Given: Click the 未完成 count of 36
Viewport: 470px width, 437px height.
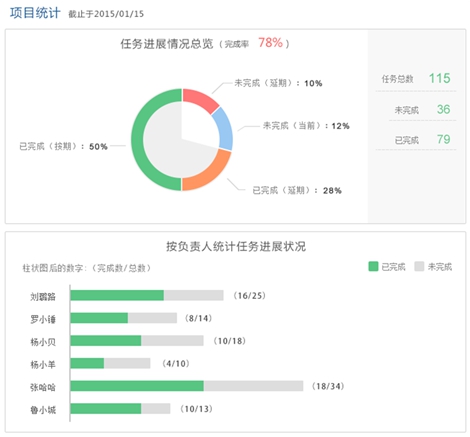Looking at the screenshot, I should pyautogui.click(x=443, y=109).
